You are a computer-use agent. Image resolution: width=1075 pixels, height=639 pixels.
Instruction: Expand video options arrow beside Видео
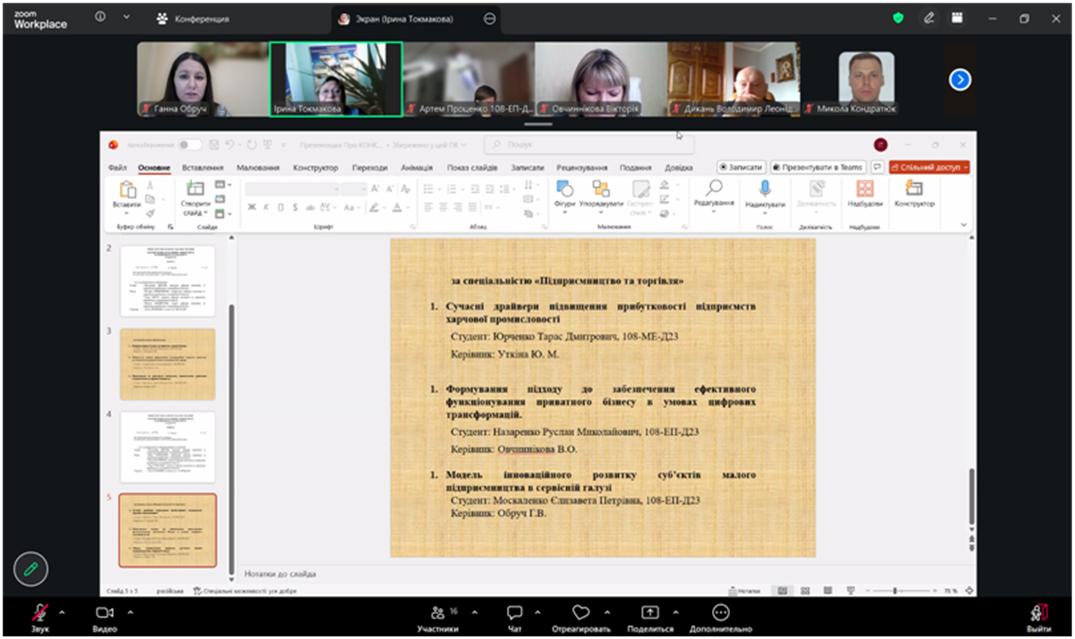pos(130,611)
